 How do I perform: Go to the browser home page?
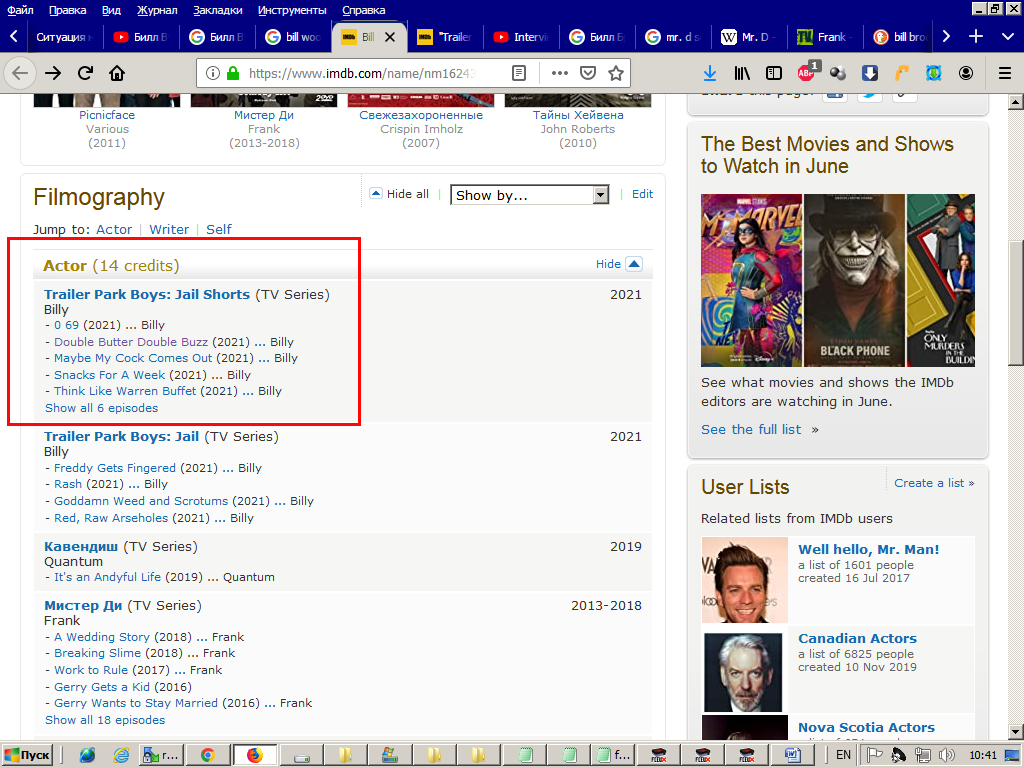[117, 73]
